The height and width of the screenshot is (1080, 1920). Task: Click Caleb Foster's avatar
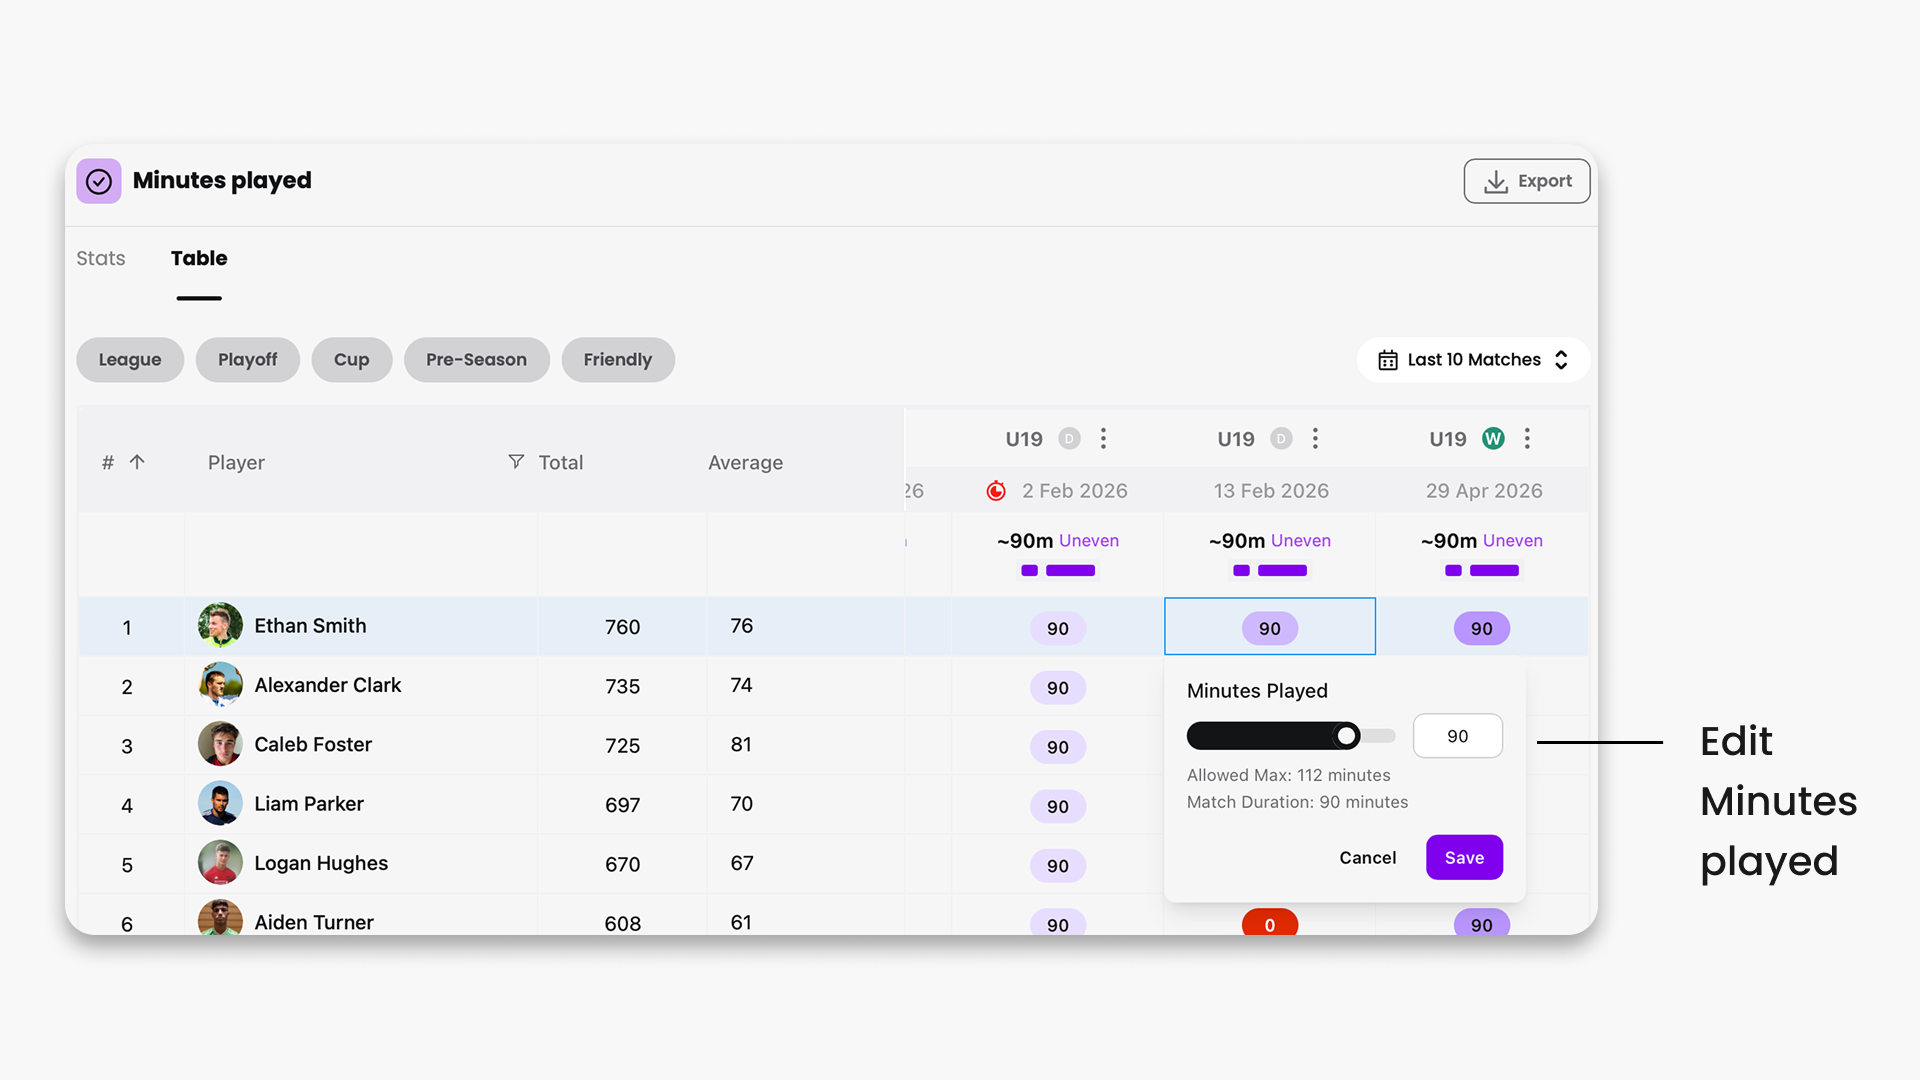[x=220, y=744]
